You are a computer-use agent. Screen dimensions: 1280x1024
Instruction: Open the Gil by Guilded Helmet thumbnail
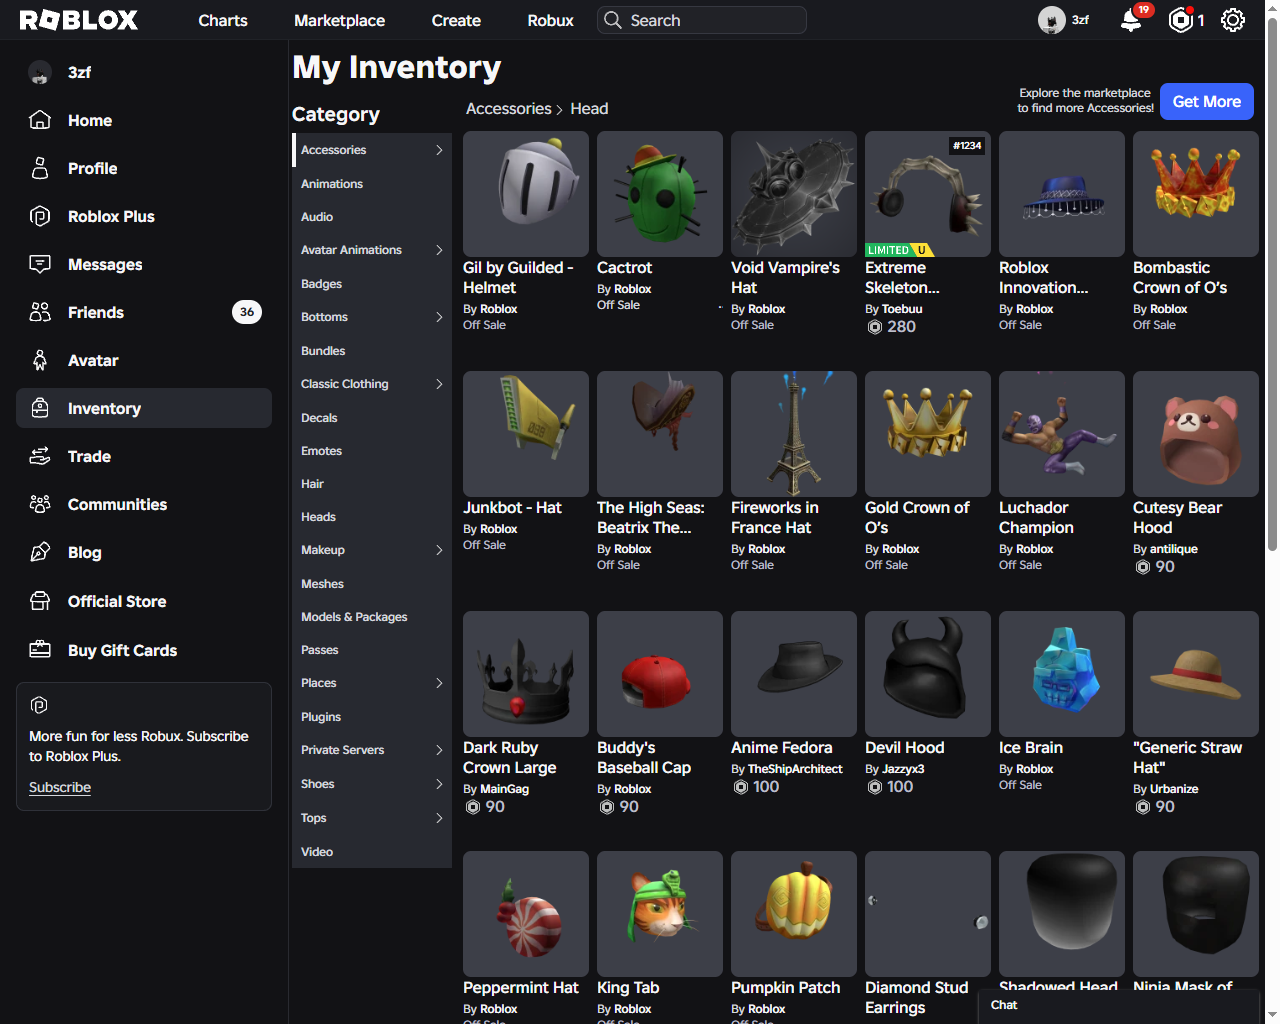(526, 194)
